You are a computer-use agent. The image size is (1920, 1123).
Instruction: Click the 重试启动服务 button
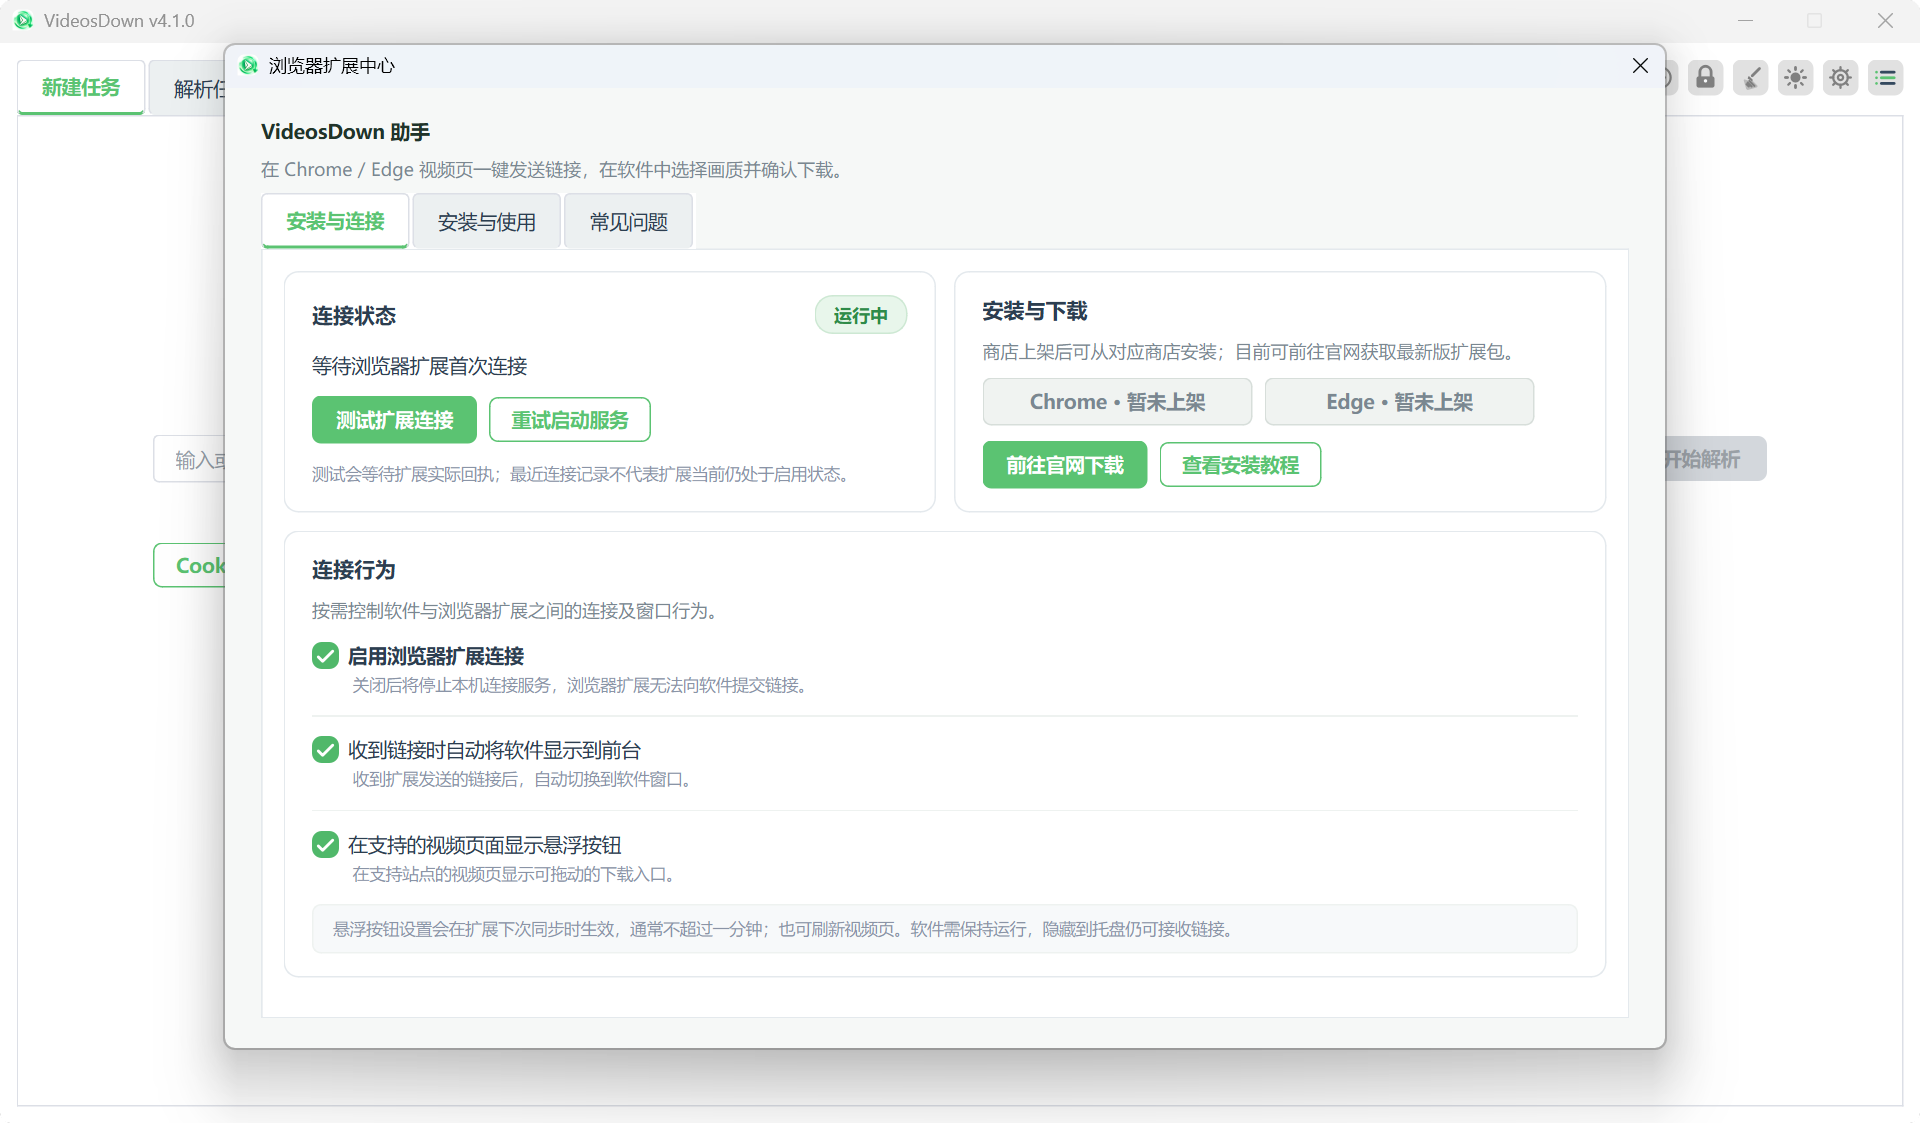(x=570, y=420)
